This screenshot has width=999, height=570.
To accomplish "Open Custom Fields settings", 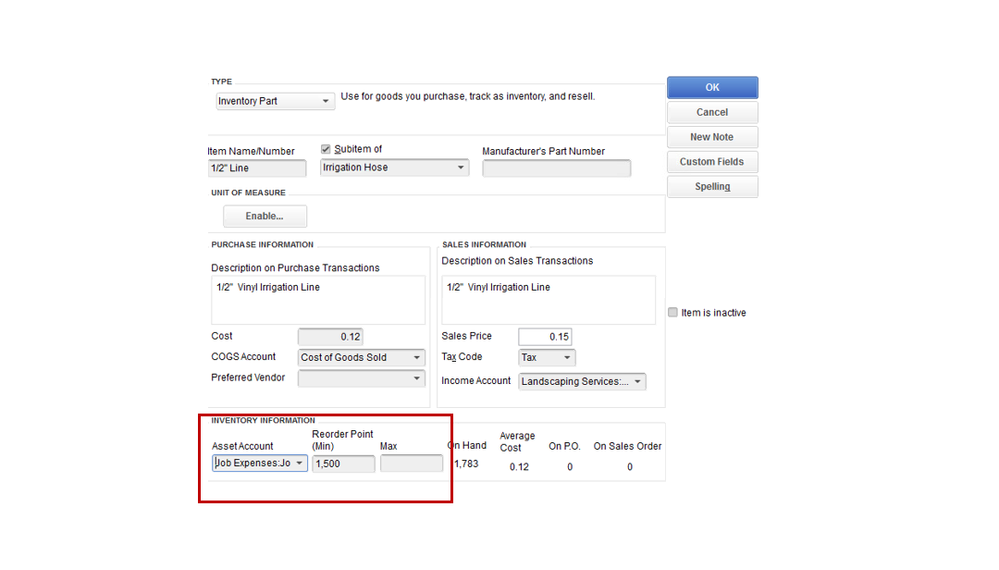I will pos(712,162).
